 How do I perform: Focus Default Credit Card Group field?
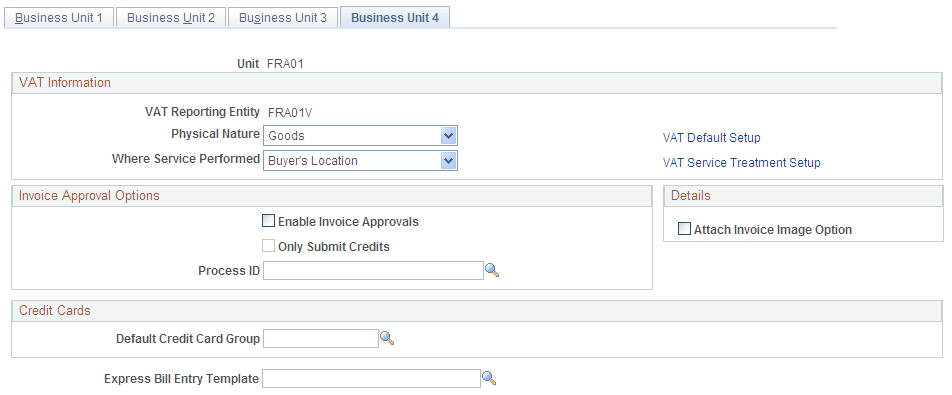(x=321, y=339)
